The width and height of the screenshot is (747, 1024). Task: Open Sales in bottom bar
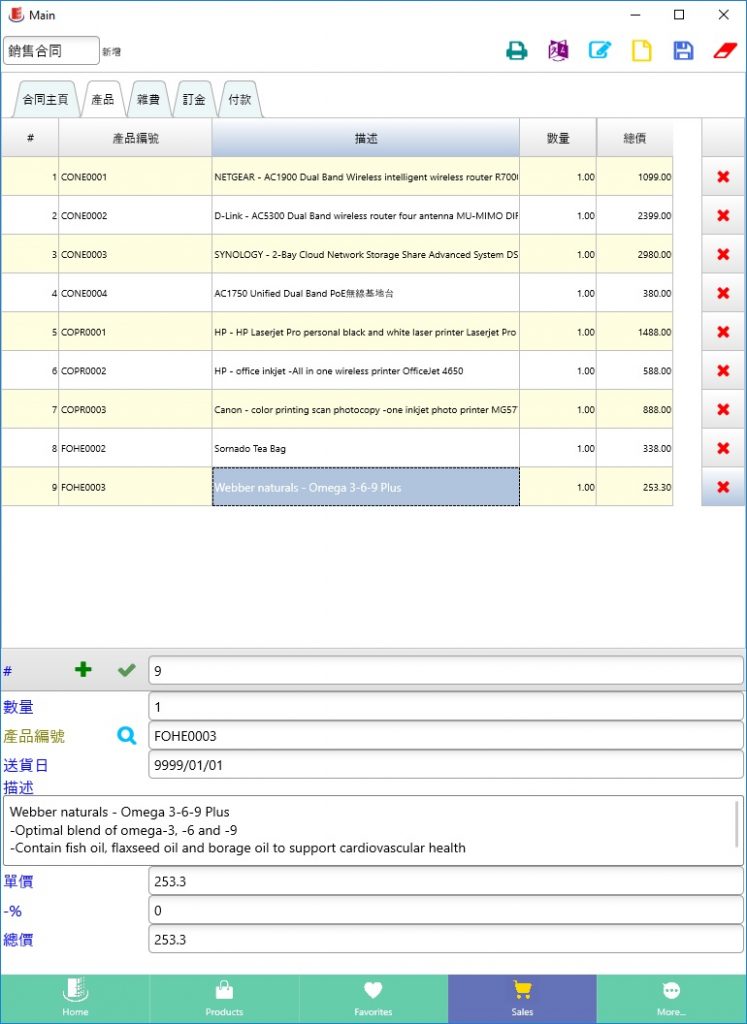click(522, 999)
